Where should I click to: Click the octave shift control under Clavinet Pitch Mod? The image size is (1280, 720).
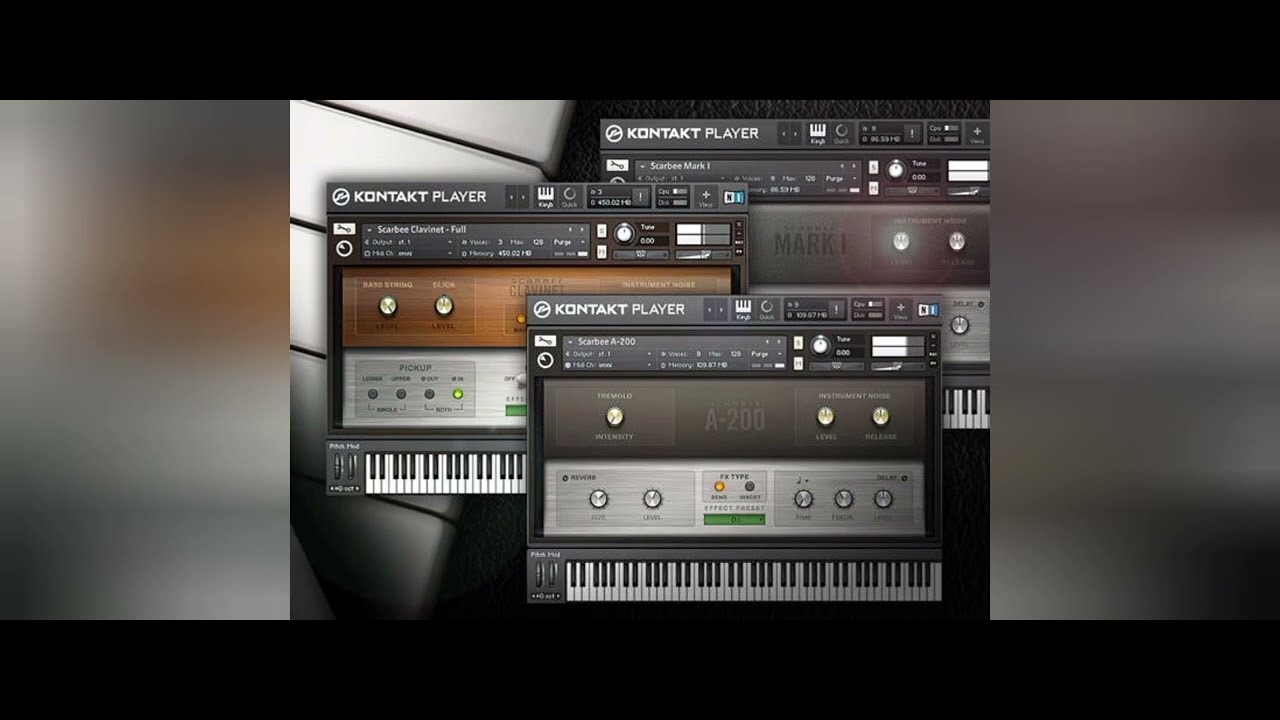coord(344,488)
